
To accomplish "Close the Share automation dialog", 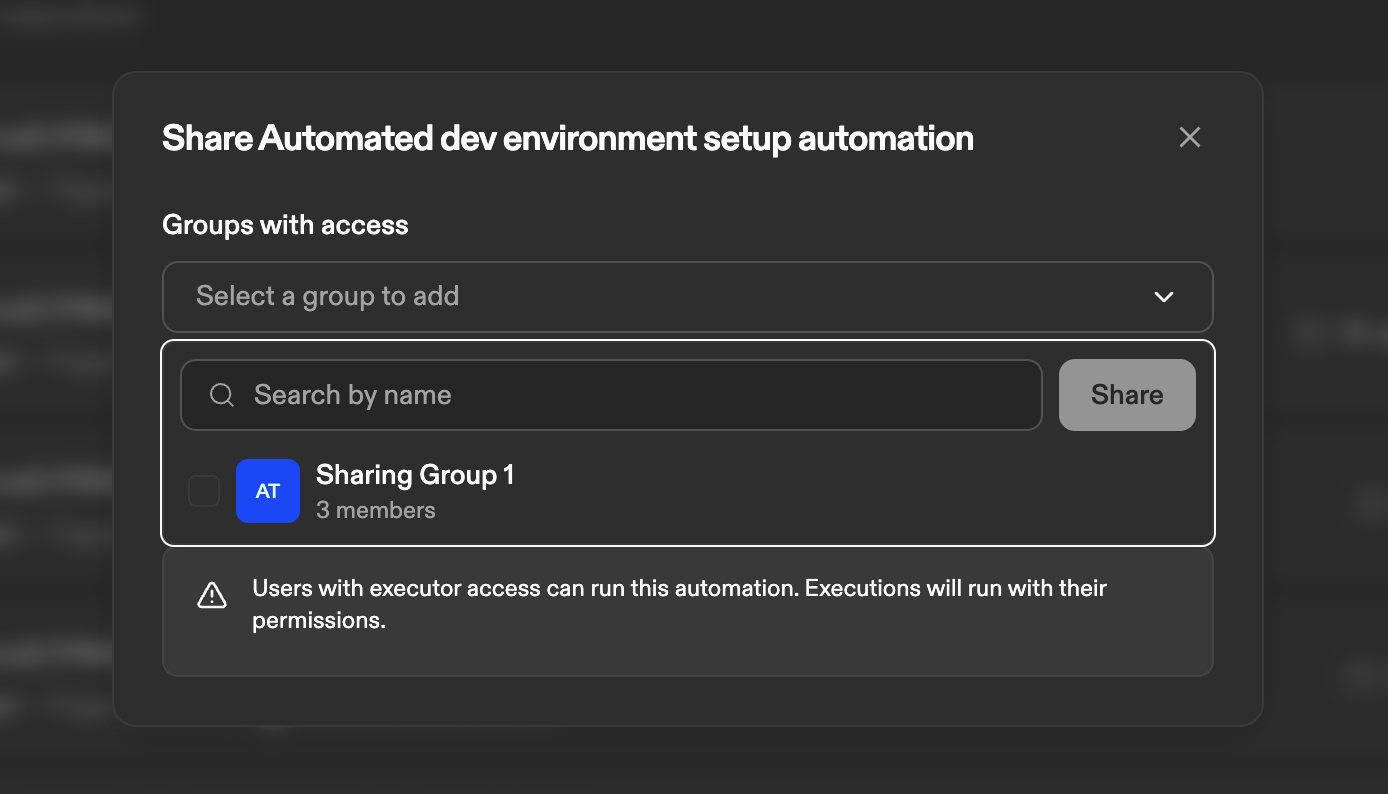I will 1189,137.
